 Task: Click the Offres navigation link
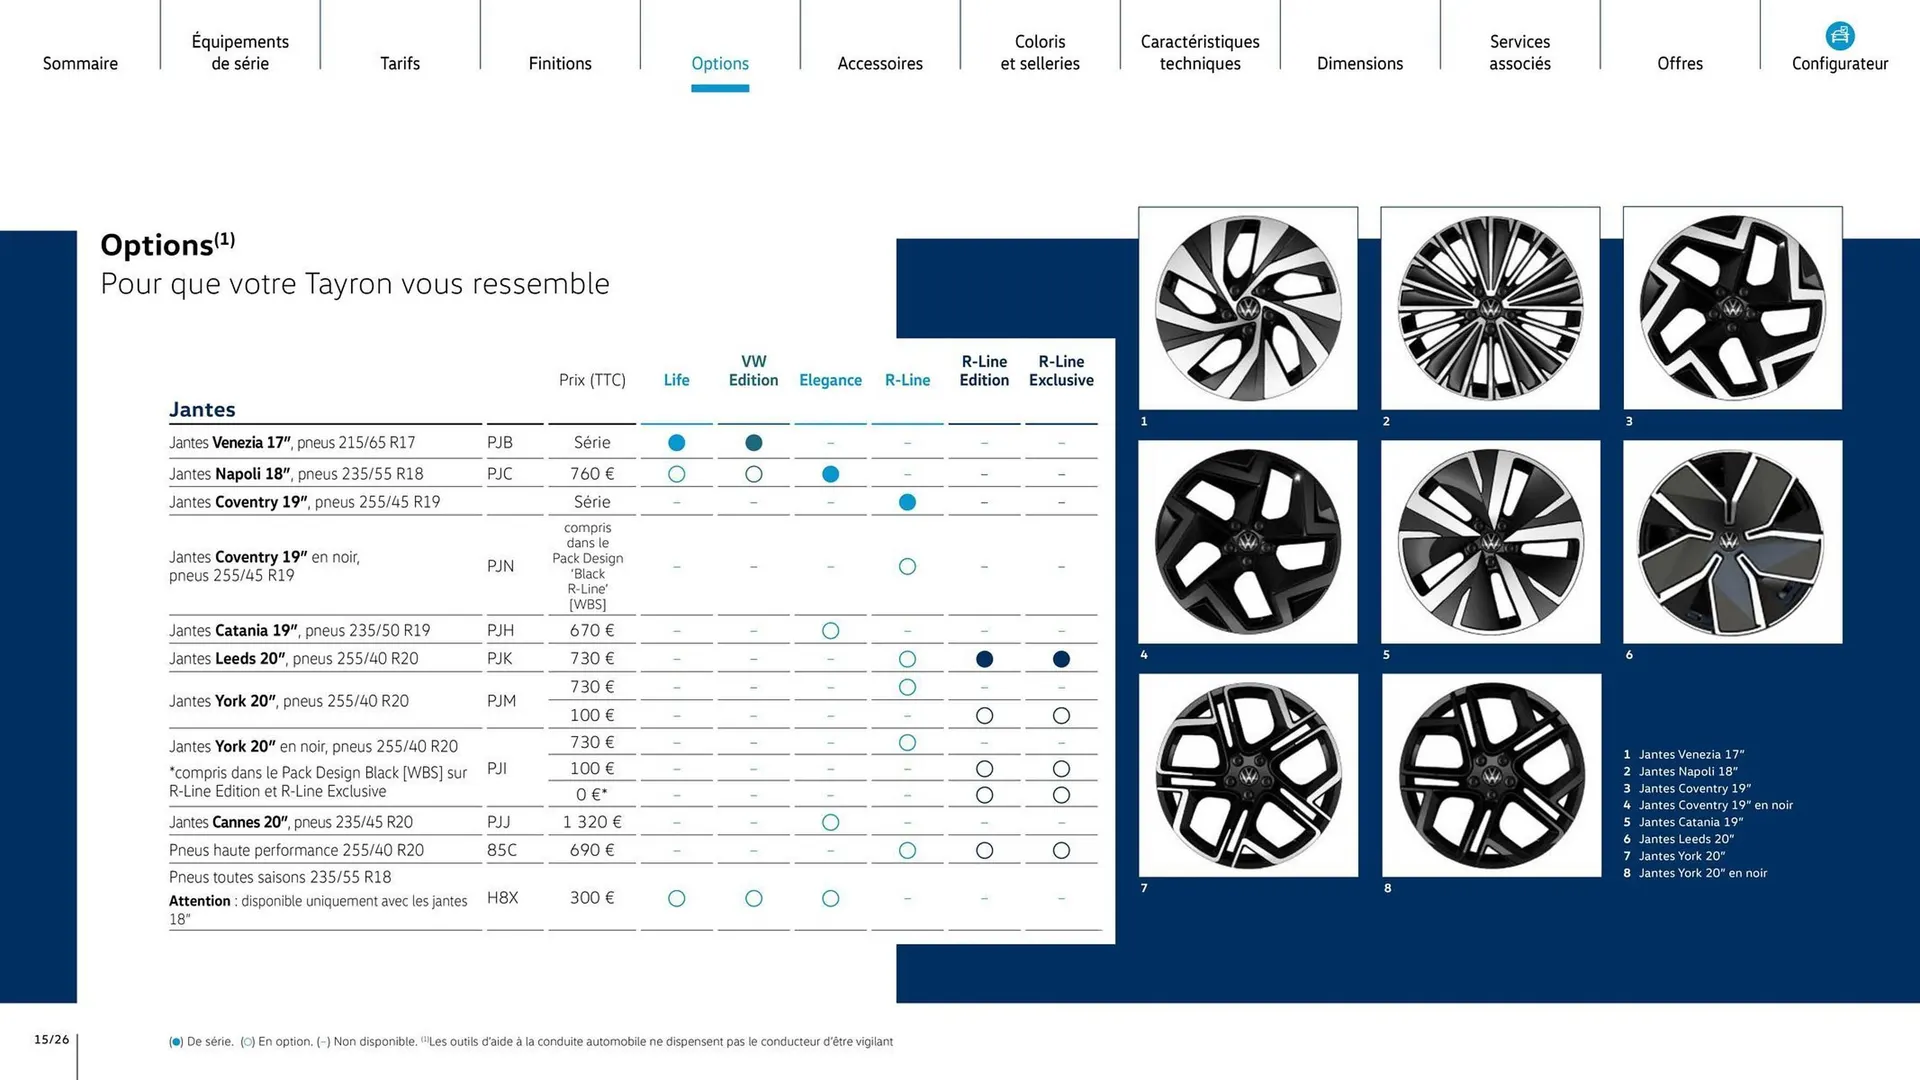(x=1679, y=63)
